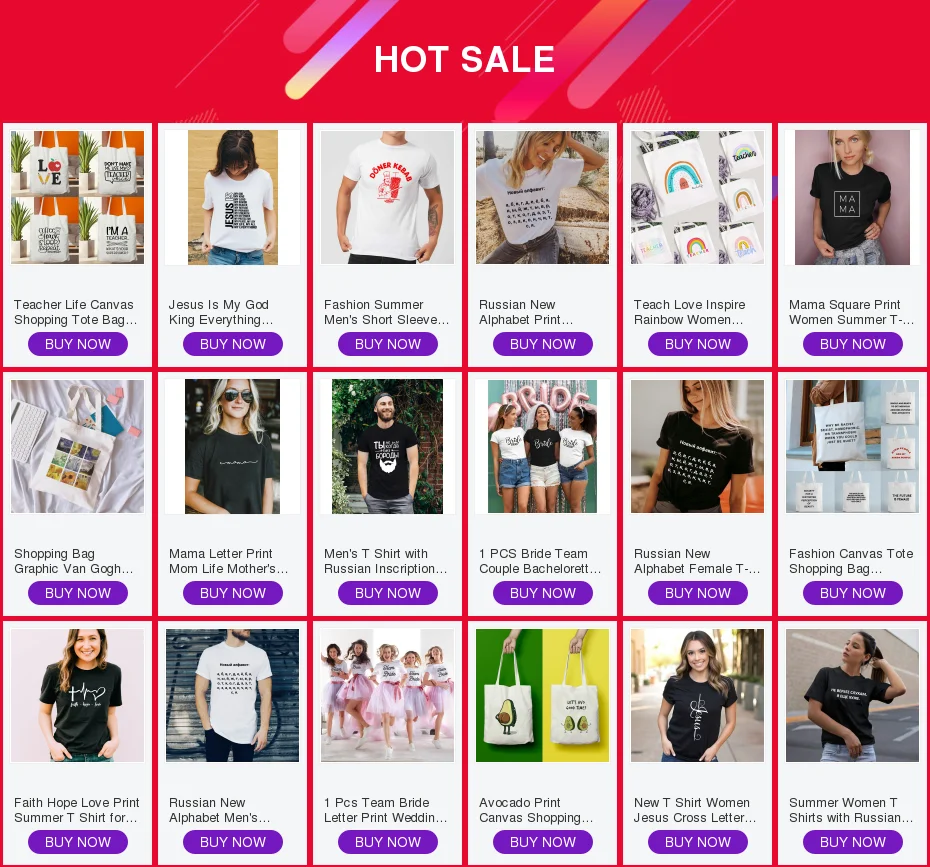930x867 pixels.
Task: Click BUY NOW under Jesus Is My God
Action: (232, 344)
